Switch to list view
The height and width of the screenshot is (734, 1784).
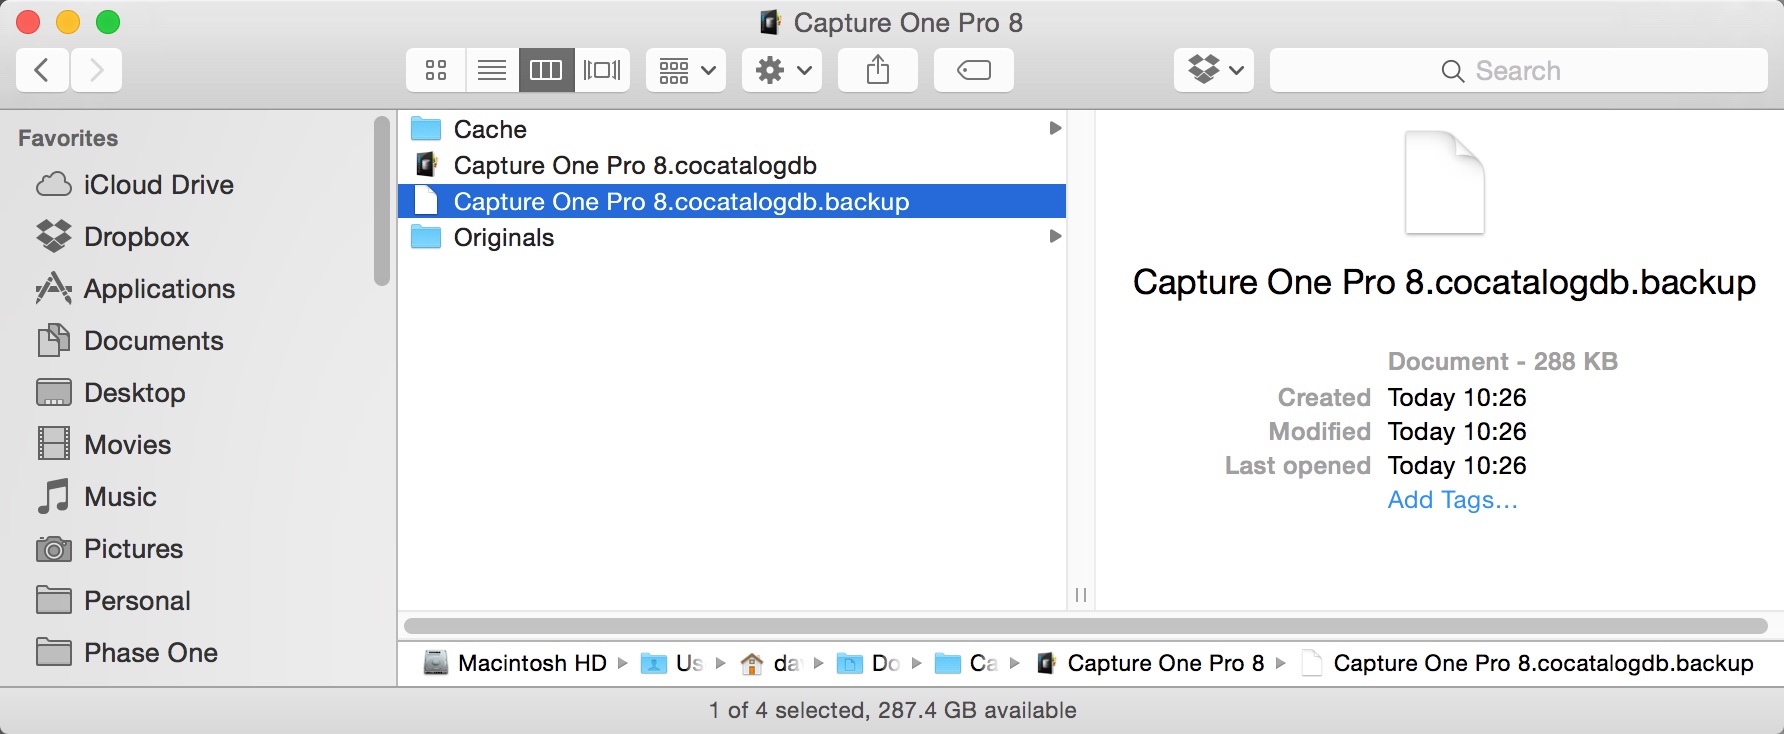pos(492,70)
